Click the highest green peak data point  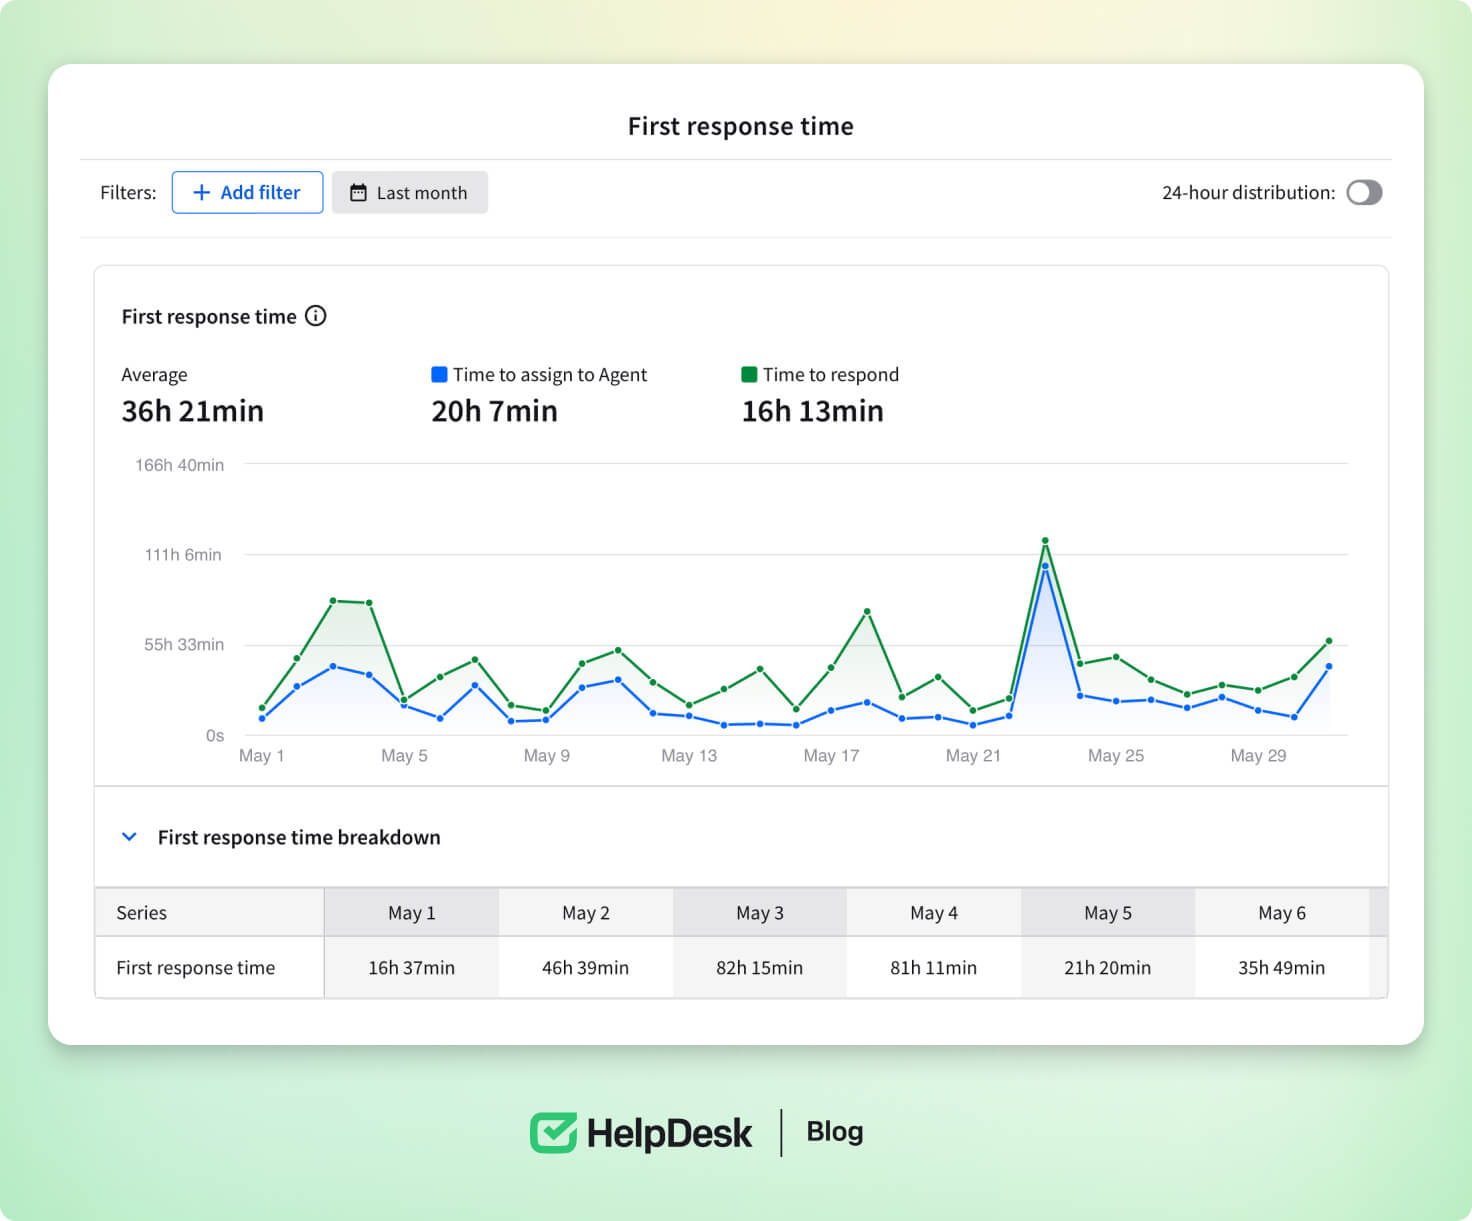[1045, 541]
